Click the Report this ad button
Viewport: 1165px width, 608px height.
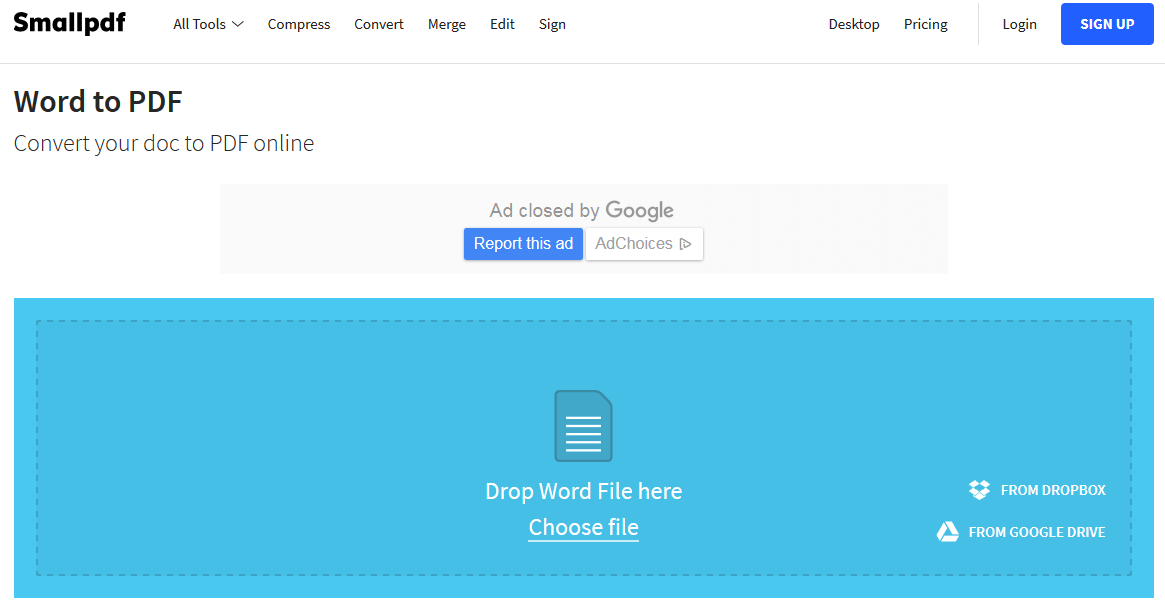pyautogui.click(x=523, y=244)
